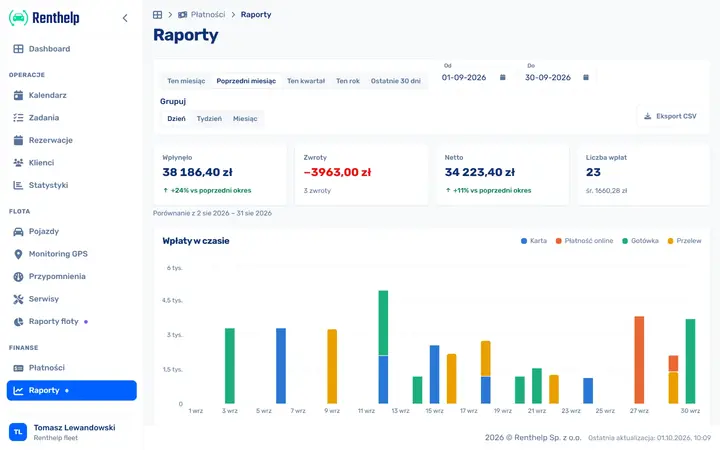The height and width of the screenshot is (450, 720).
Task: Select the Ten miesiąc range option
Action: pos(186,81)
